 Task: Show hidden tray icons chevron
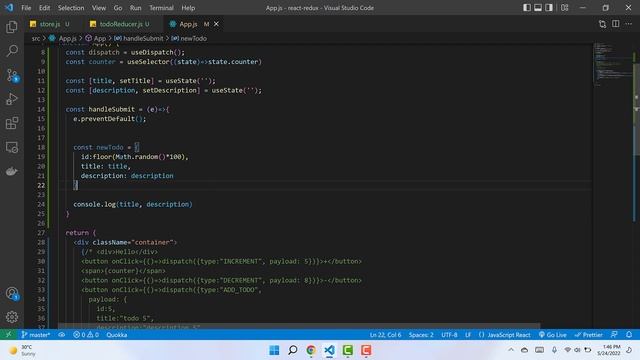tap(511, 350)
